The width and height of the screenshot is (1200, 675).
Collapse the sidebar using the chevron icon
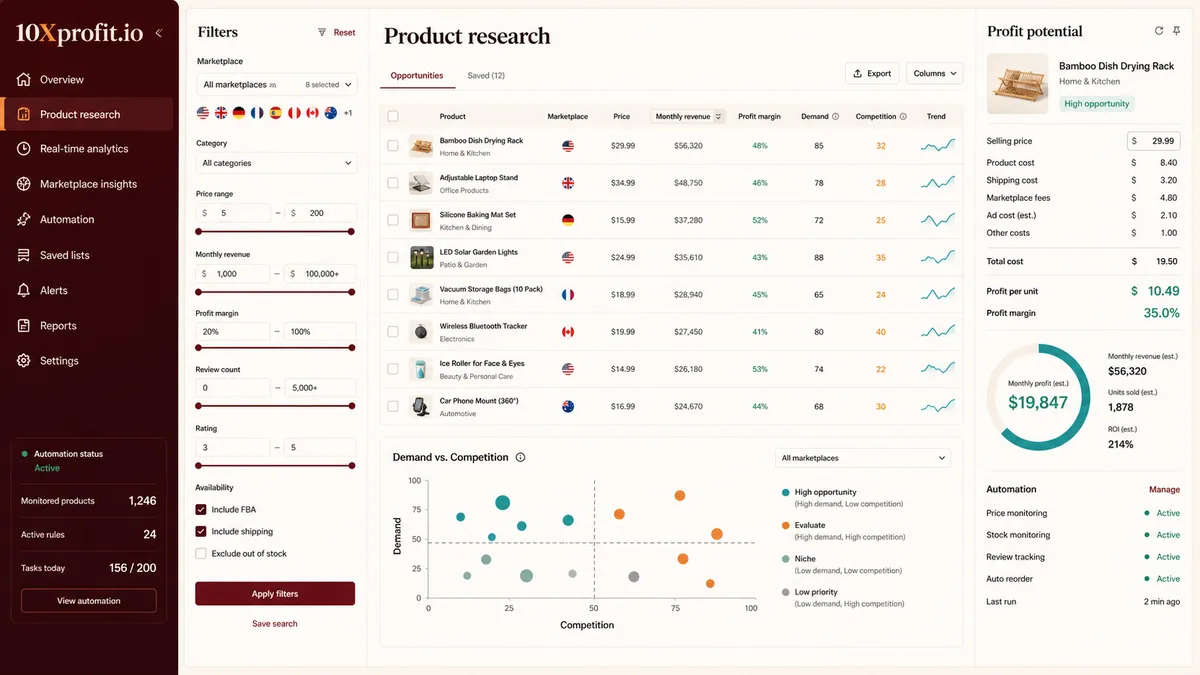click(158, 33)
